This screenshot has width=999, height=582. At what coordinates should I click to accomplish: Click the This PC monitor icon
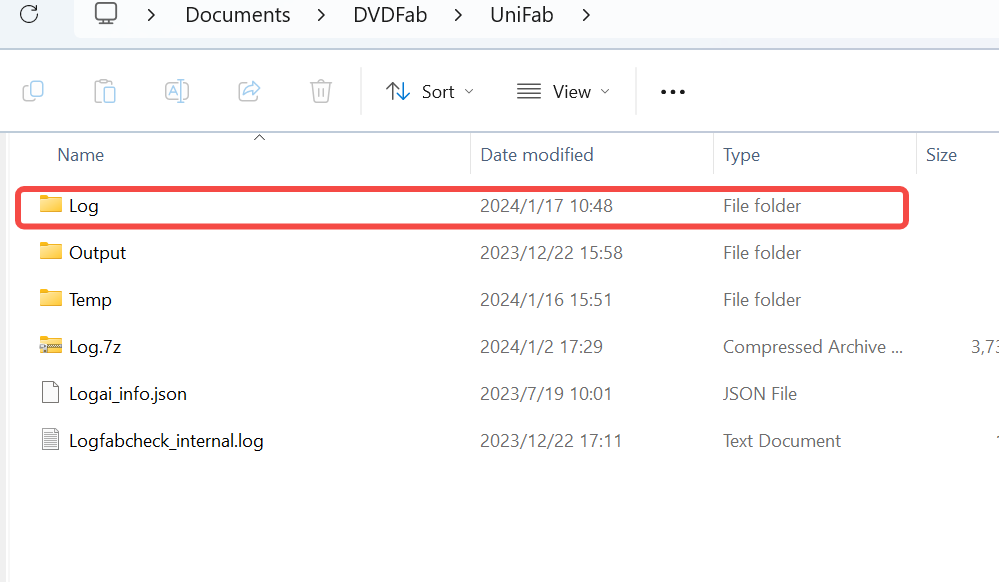coord(106,14)
